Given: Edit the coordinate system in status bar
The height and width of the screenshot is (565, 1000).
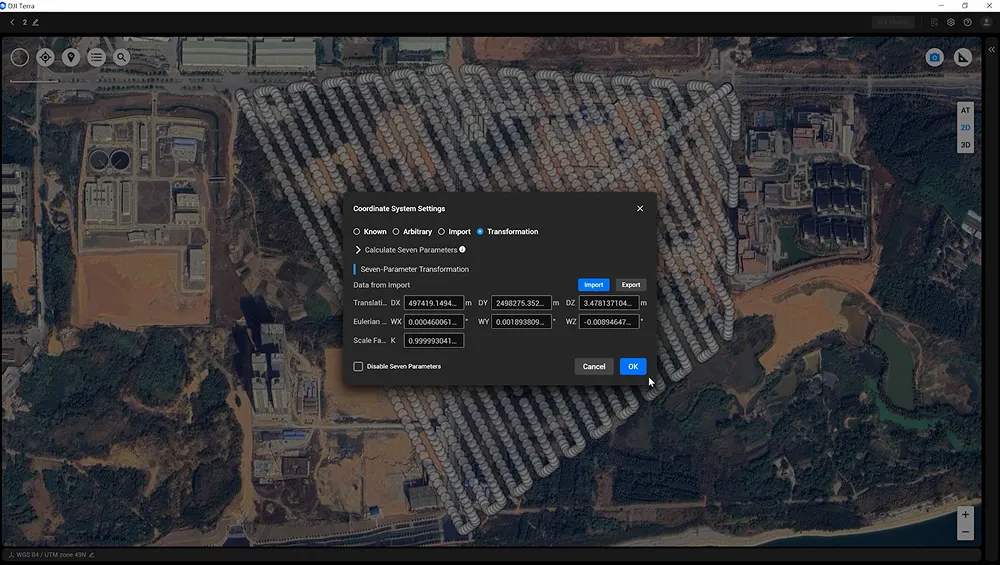Looking at the screenshot, I should (x=91, y=554).
